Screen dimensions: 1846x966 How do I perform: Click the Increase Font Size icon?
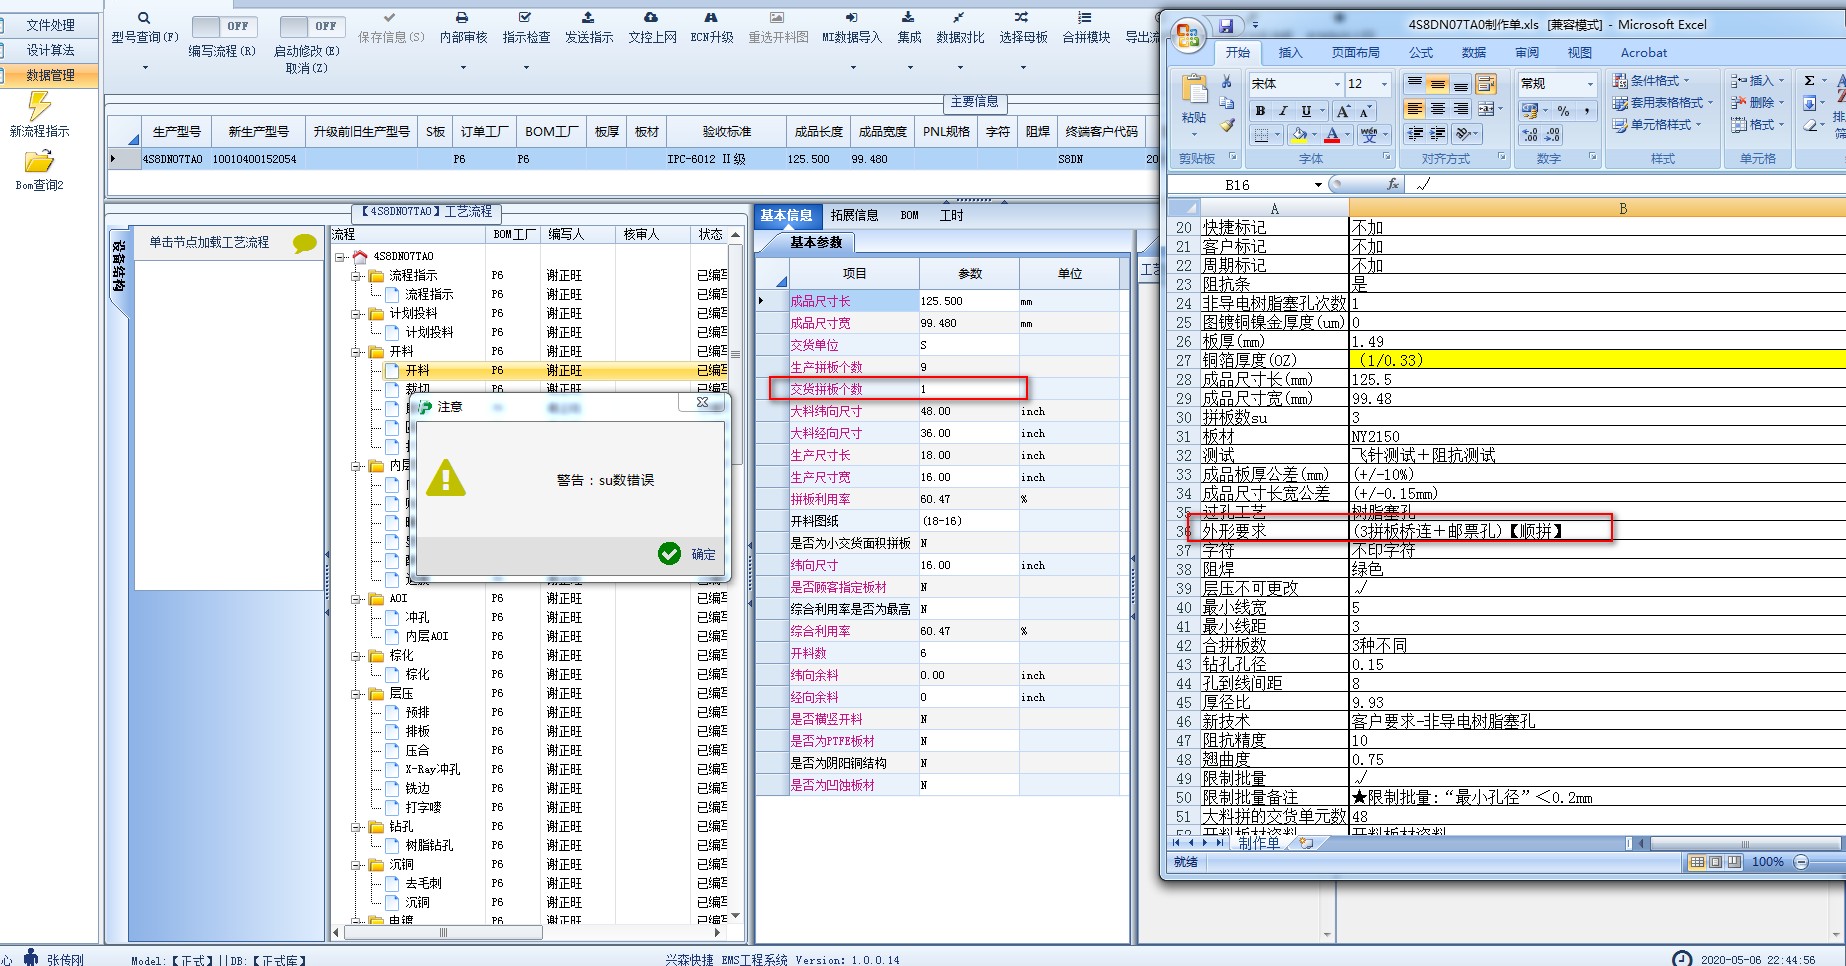pos(1343,111)
